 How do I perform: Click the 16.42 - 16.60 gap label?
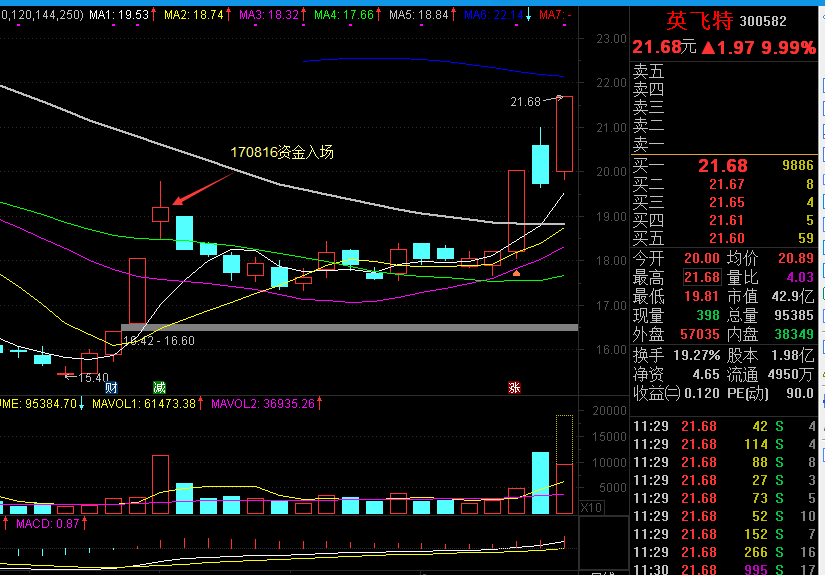point(159,340)
